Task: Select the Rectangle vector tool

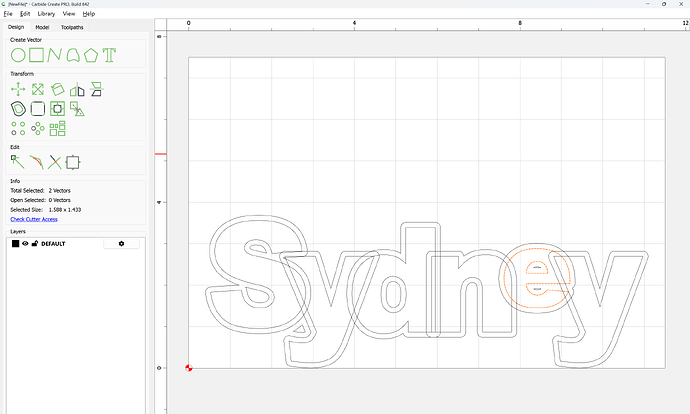Action: click(36, 54)
